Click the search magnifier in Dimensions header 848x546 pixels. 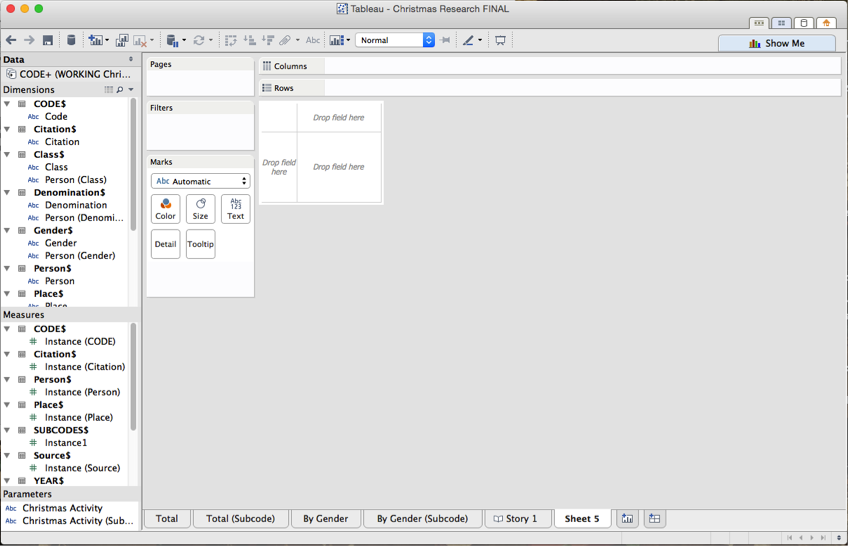(x=120, y=90)
